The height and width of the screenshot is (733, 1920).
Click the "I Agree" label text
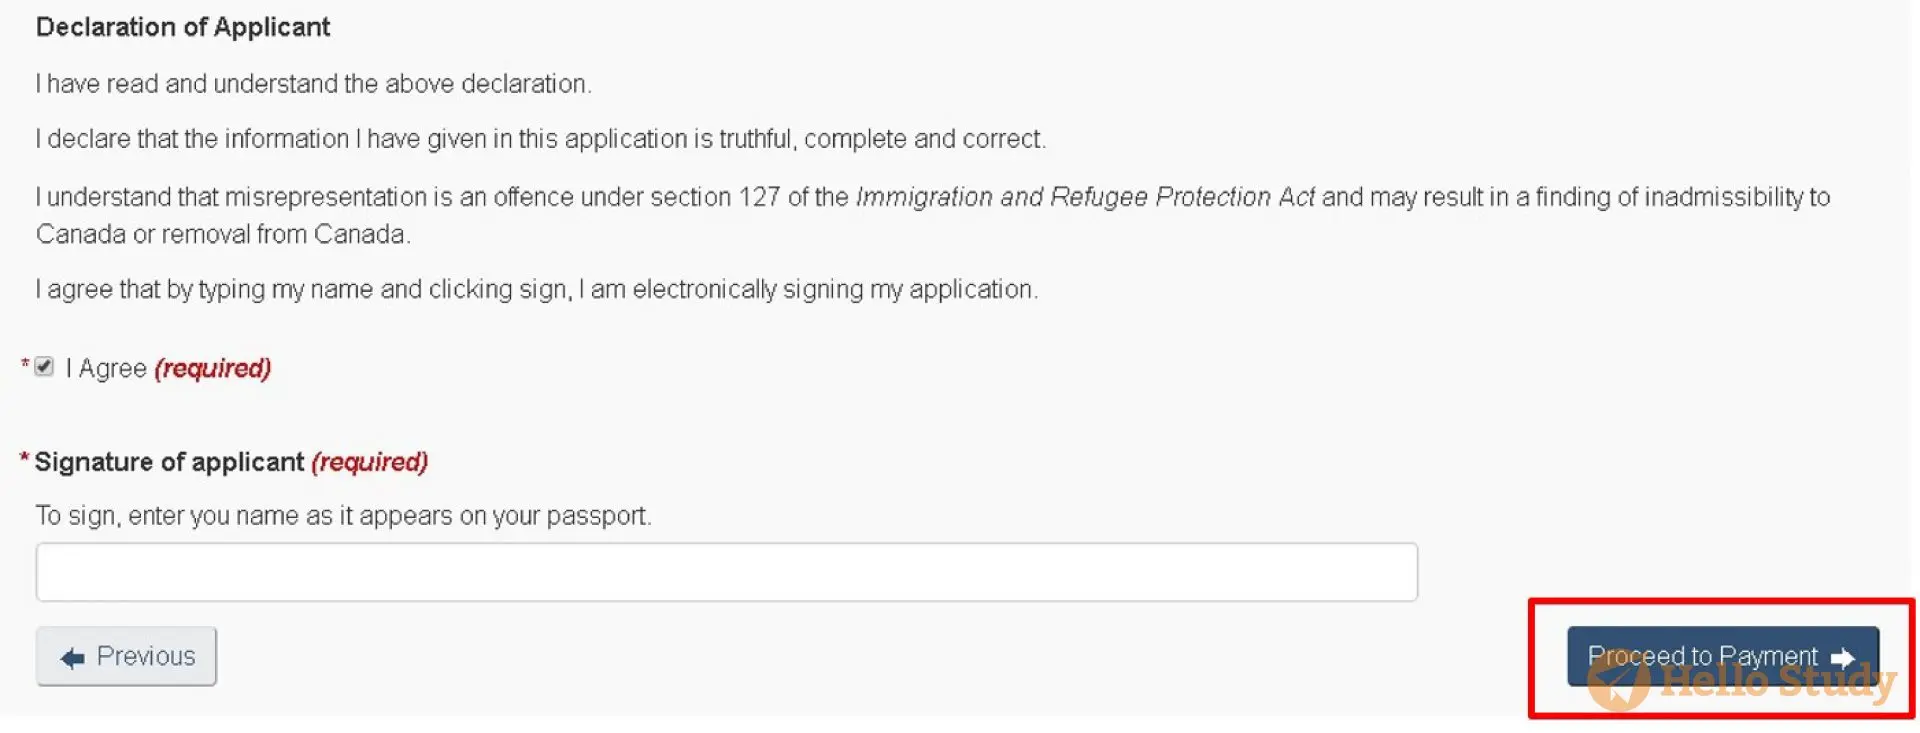106,368
